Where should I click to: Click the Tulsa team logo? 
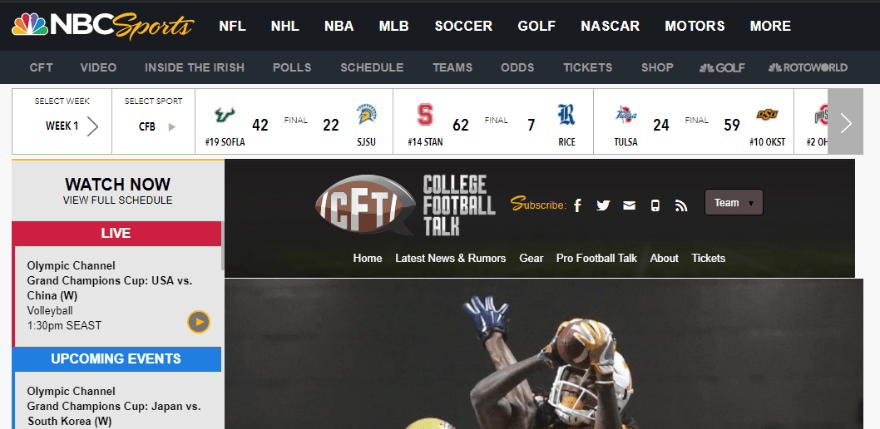click(x=625, y=115)
